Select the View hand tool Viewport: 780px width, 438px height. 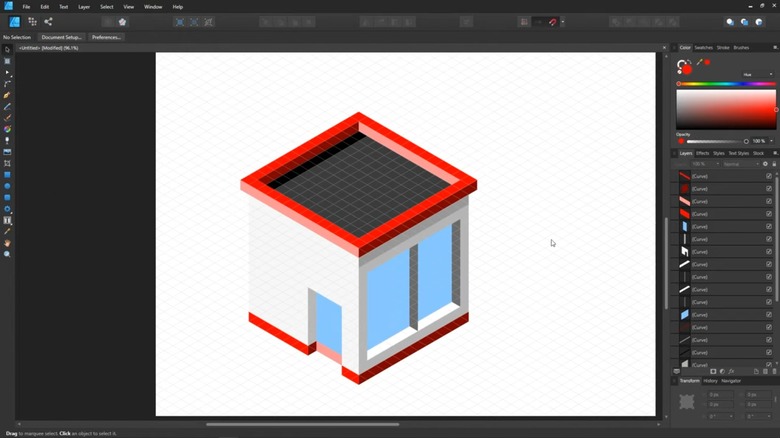pos(7,243)
